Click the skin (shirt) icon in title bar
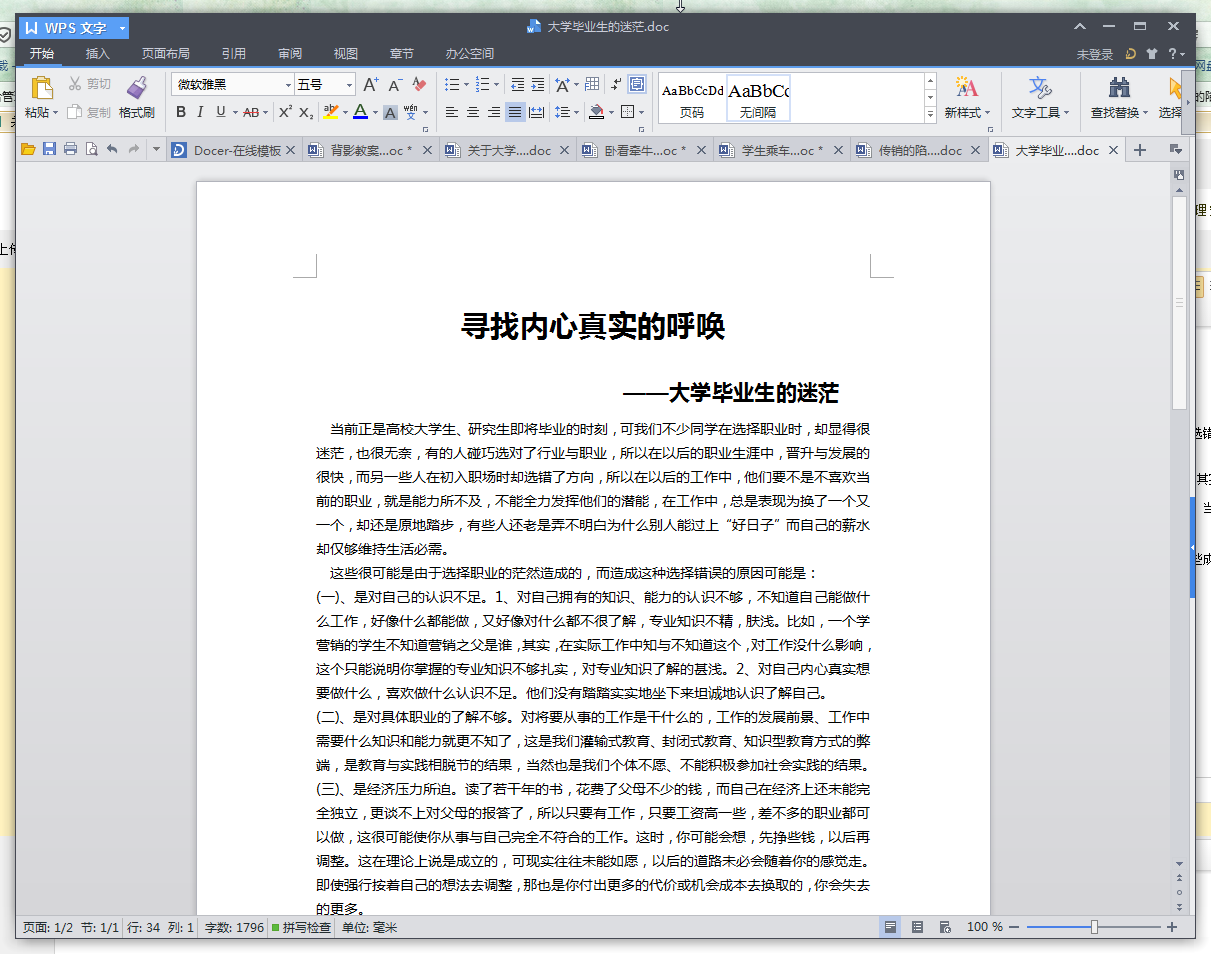This screenshot has height=954, width=1211. [x=1152, y=54]
